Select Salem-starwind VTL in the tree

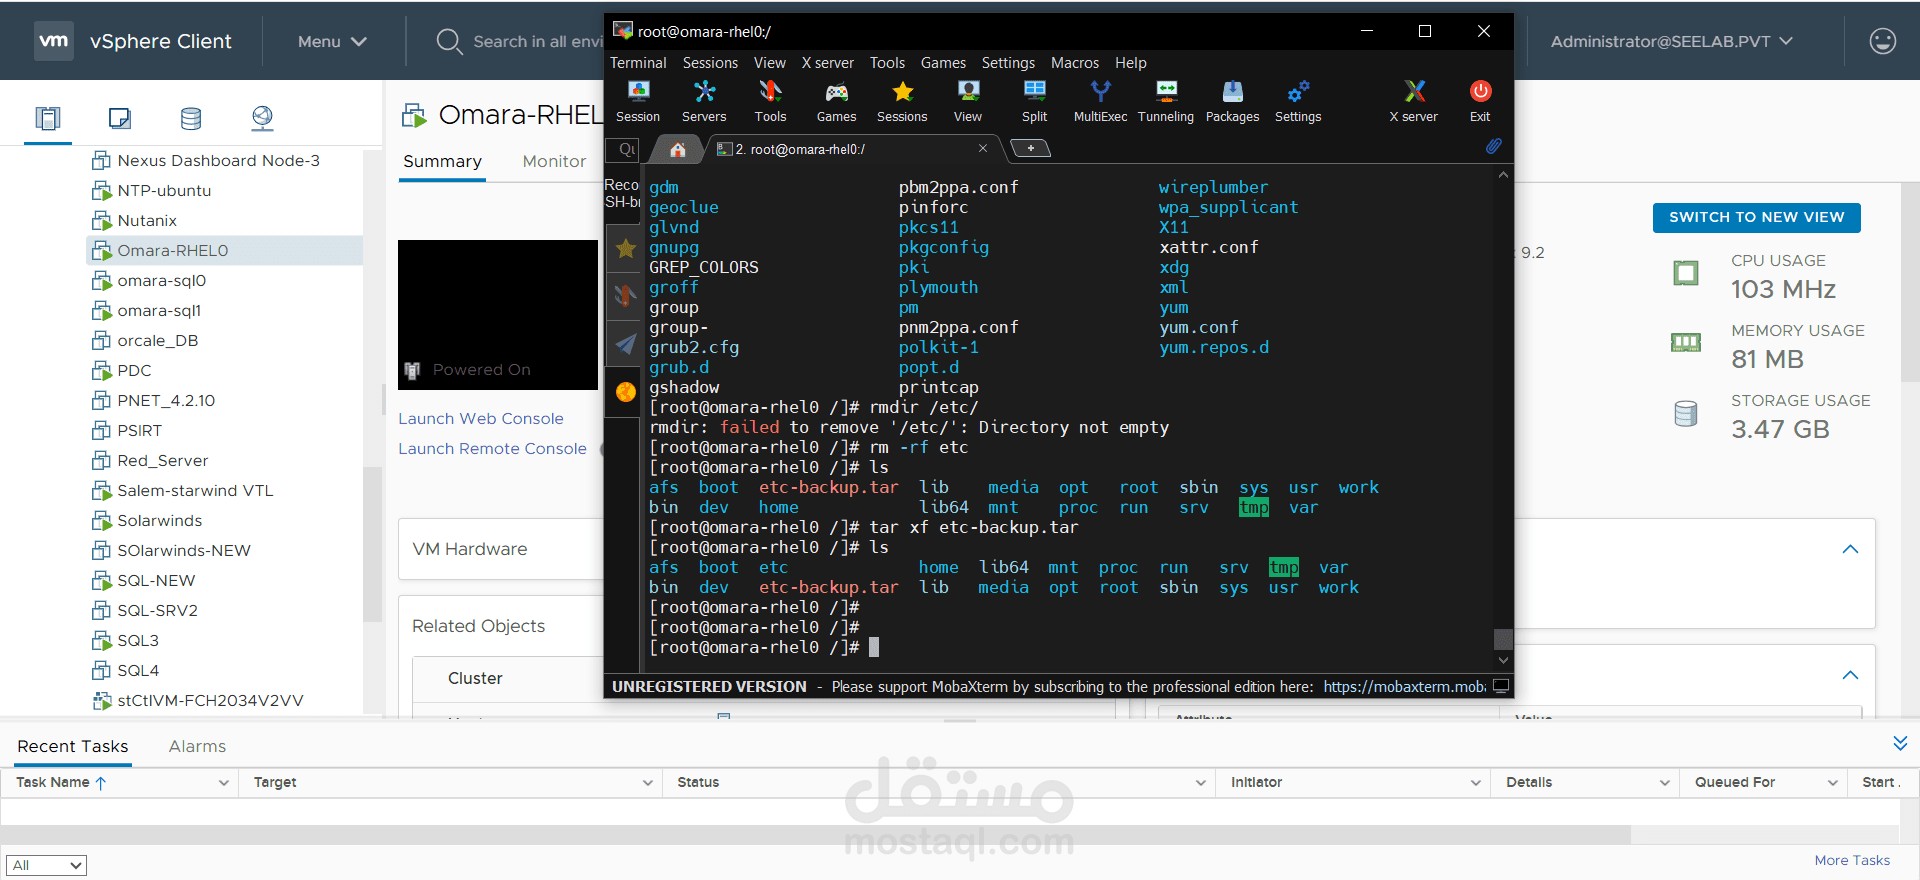coord(195,490)
